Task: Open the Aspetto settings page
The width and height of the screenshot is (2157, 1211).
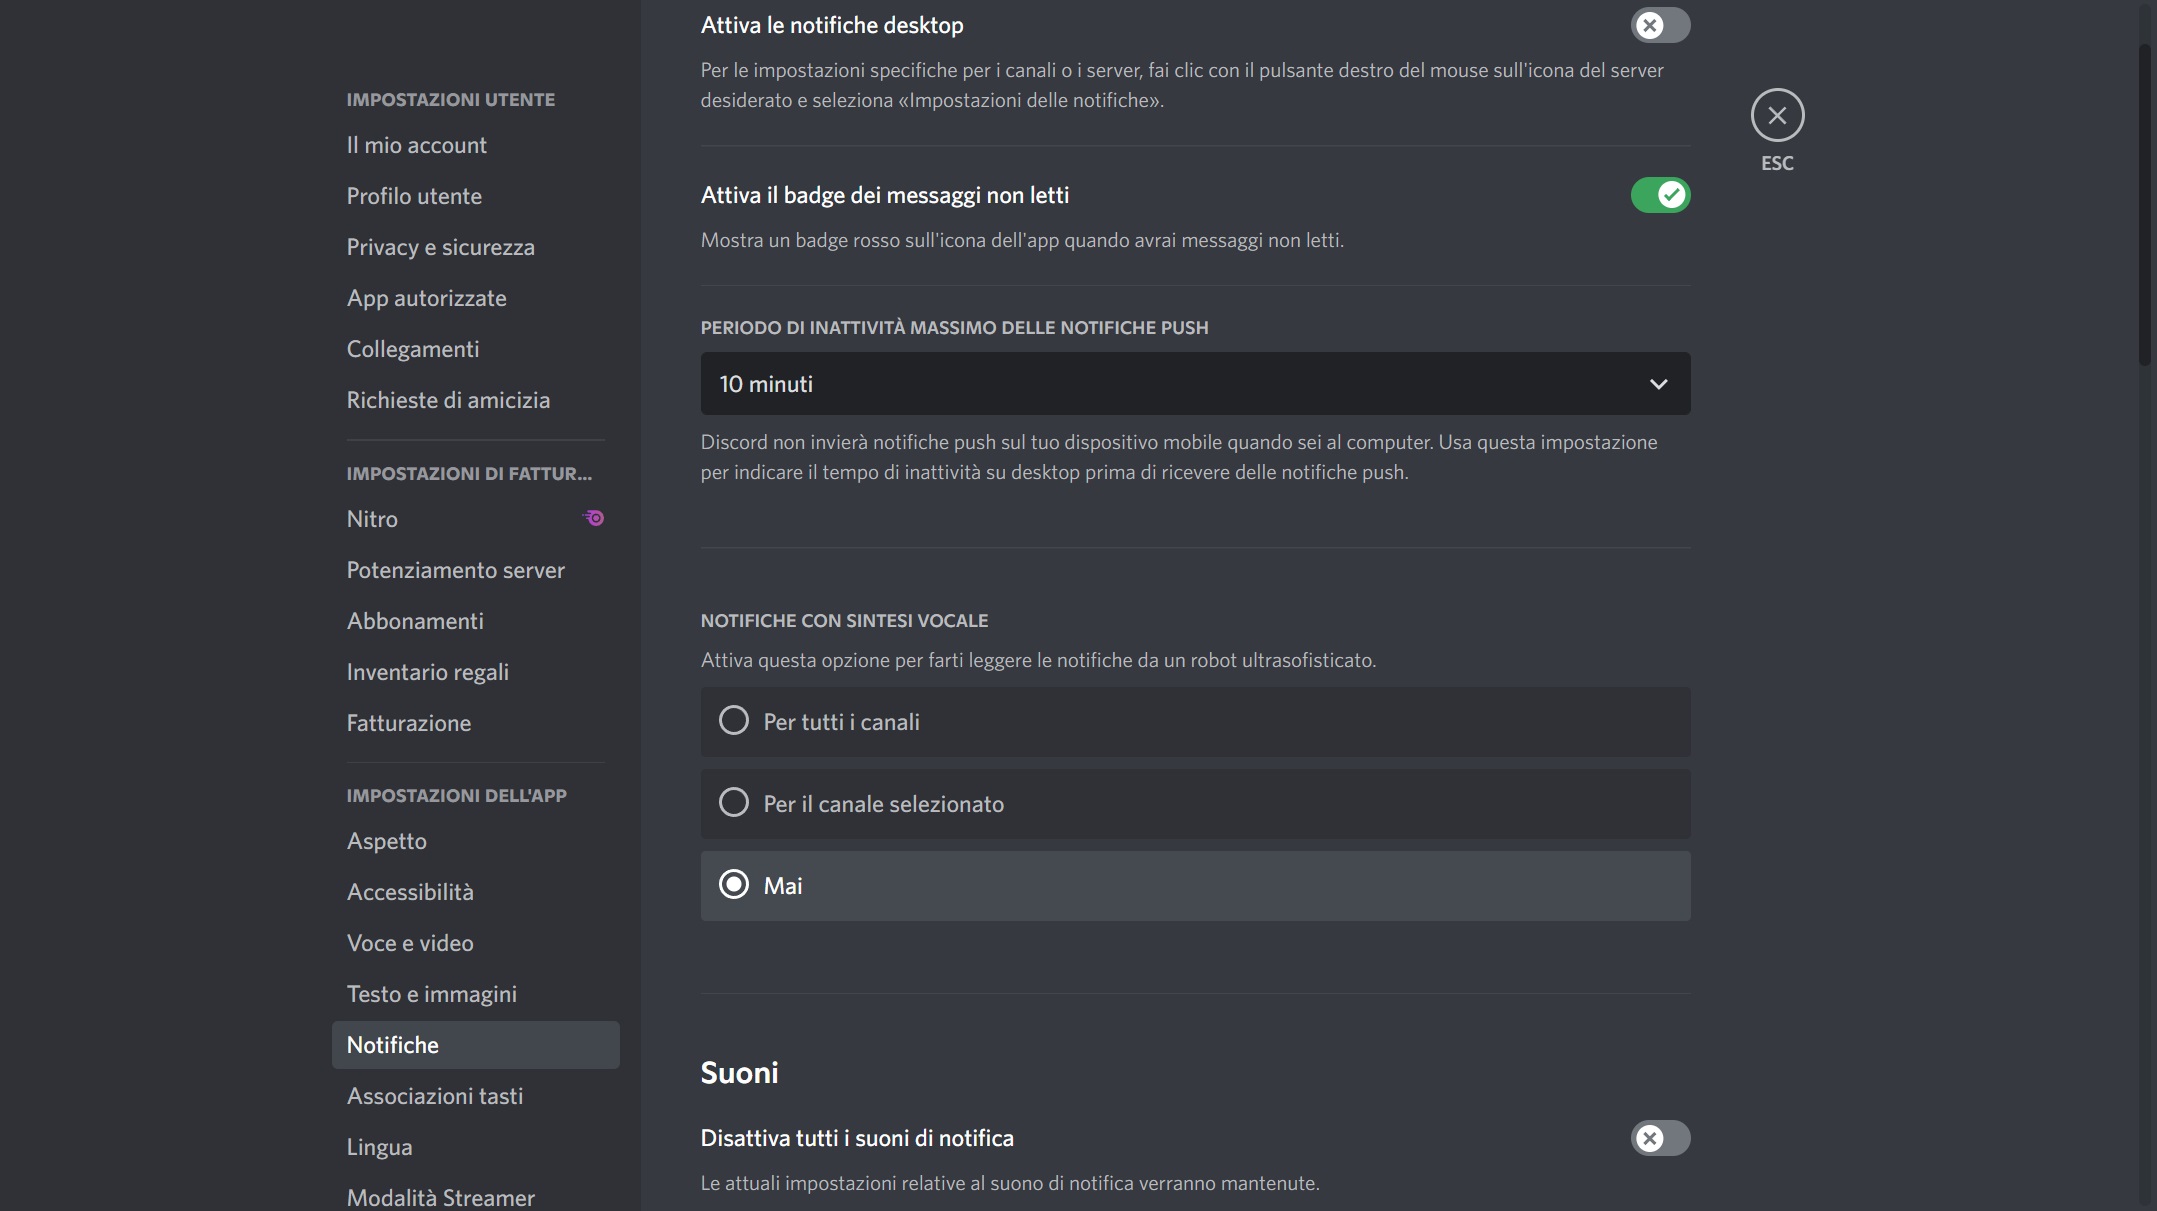Action: pyautogui.click(x=387, y=841)
